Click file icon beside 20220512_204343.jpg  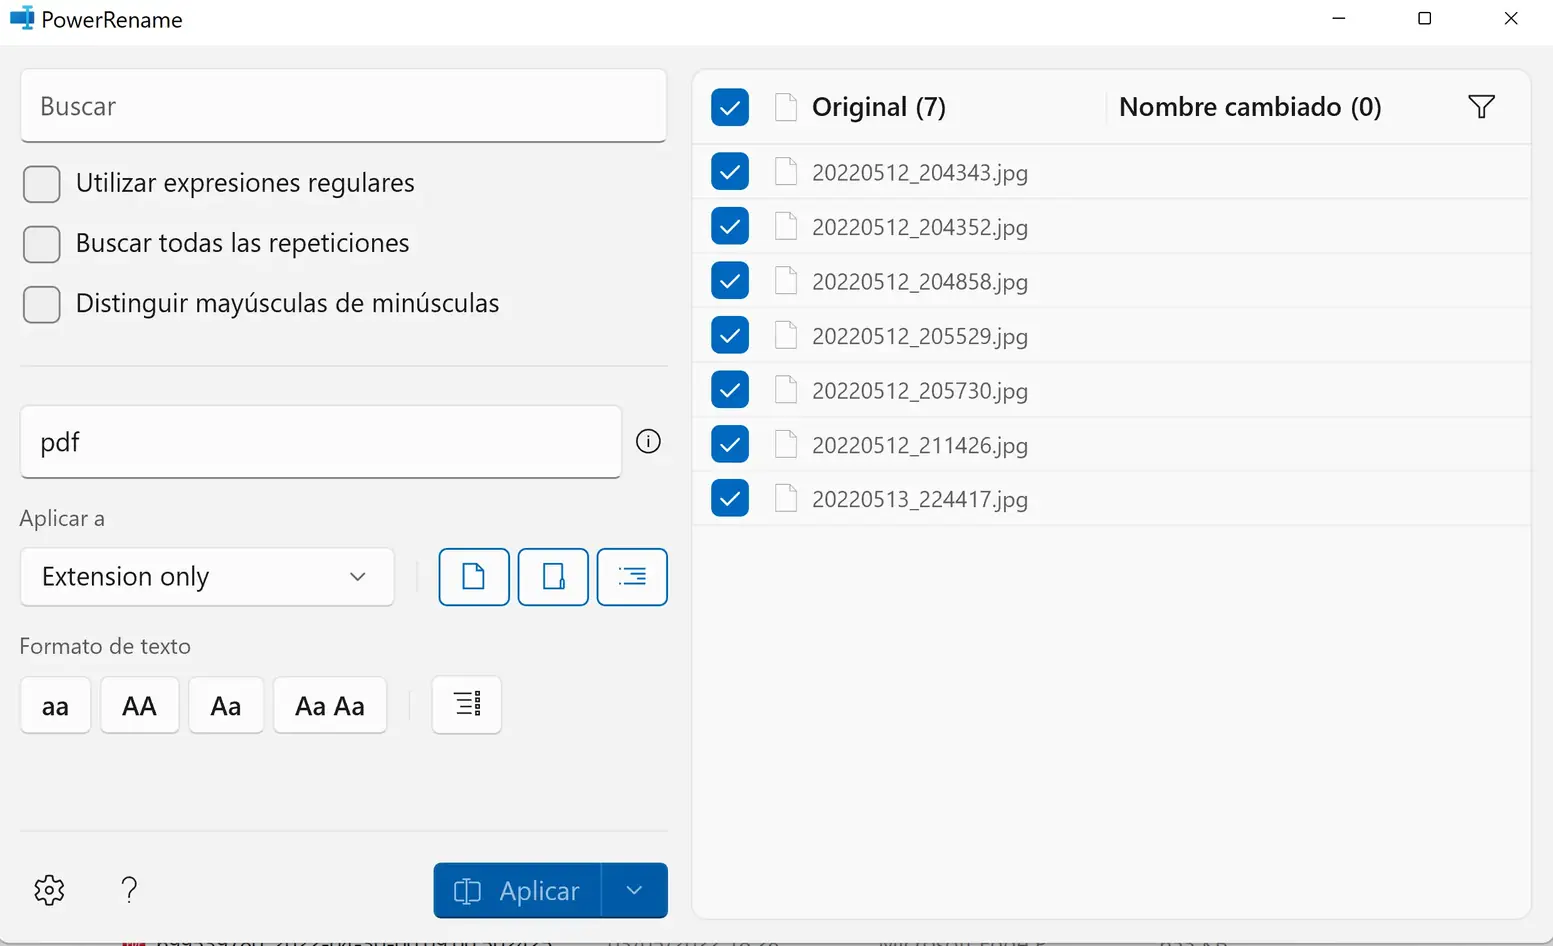(x=786, y=172)
